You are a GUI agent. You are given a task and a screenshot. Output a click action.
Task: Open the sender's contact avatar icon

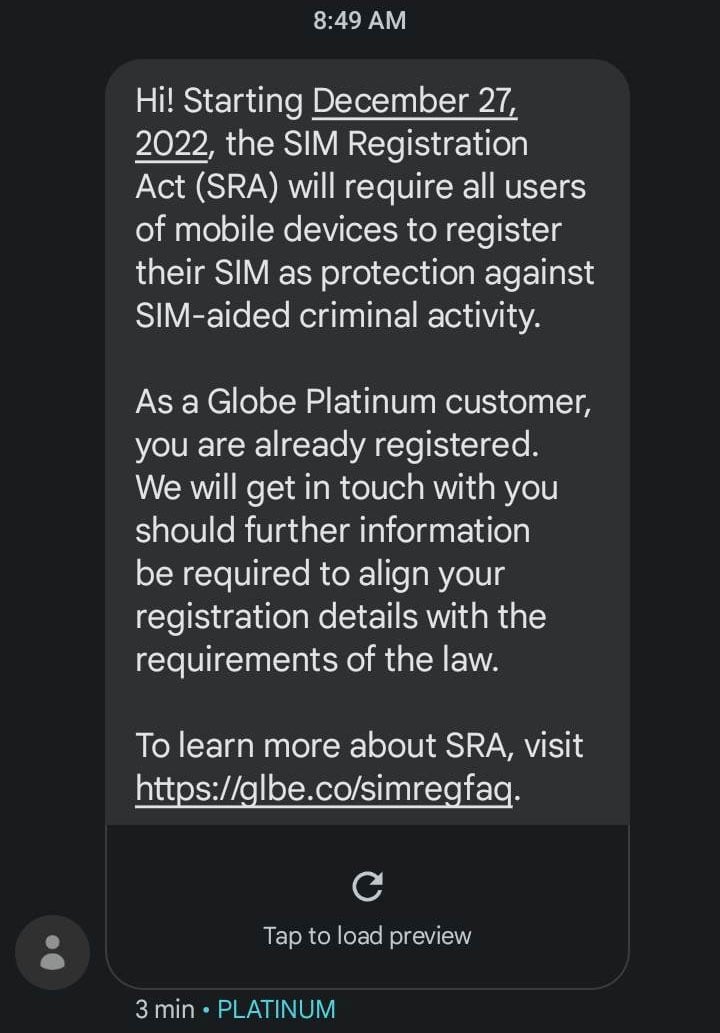[53, 952]
